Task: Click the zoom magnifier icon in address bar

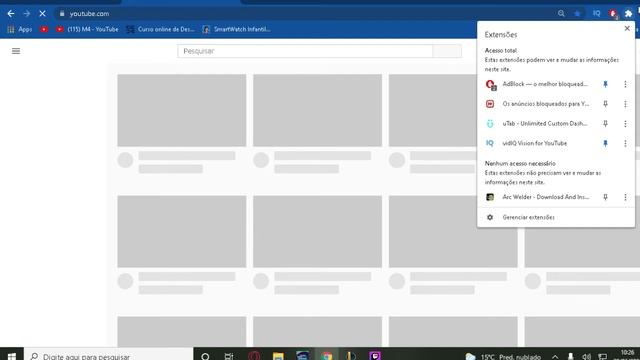Action: point(561,13)
